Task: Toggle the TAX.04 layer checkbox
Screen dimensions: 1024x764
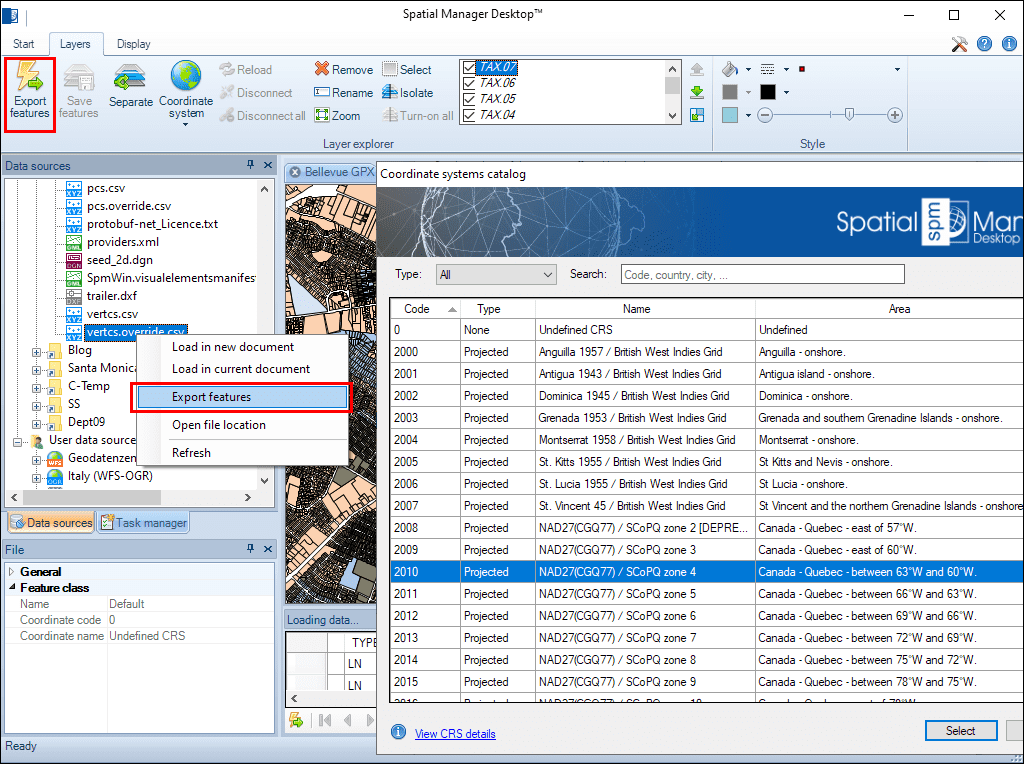Action: 469,116
